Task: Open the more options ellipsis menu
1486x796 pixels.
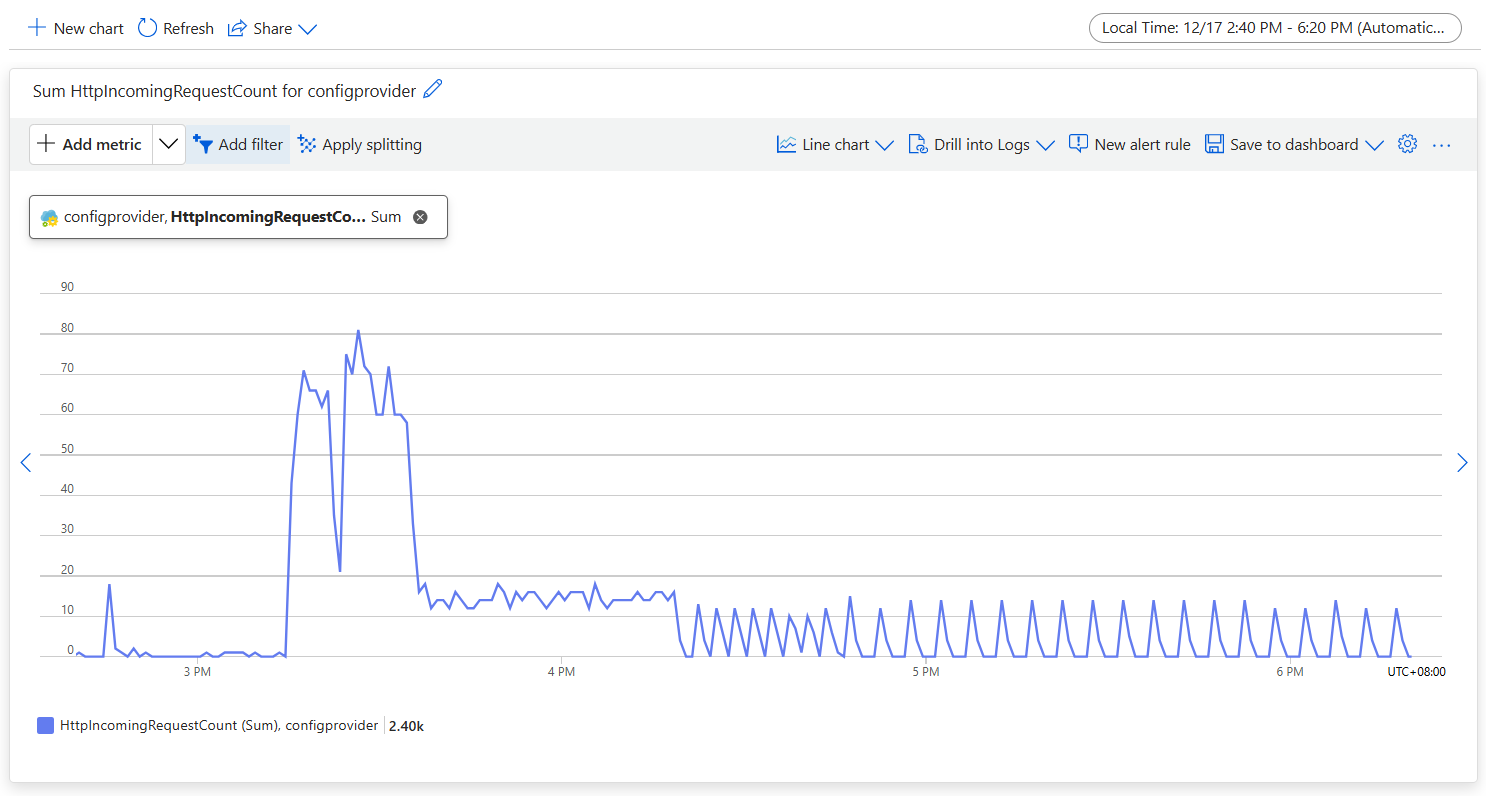Action: pyautogui.click(x=1441, y=144)
